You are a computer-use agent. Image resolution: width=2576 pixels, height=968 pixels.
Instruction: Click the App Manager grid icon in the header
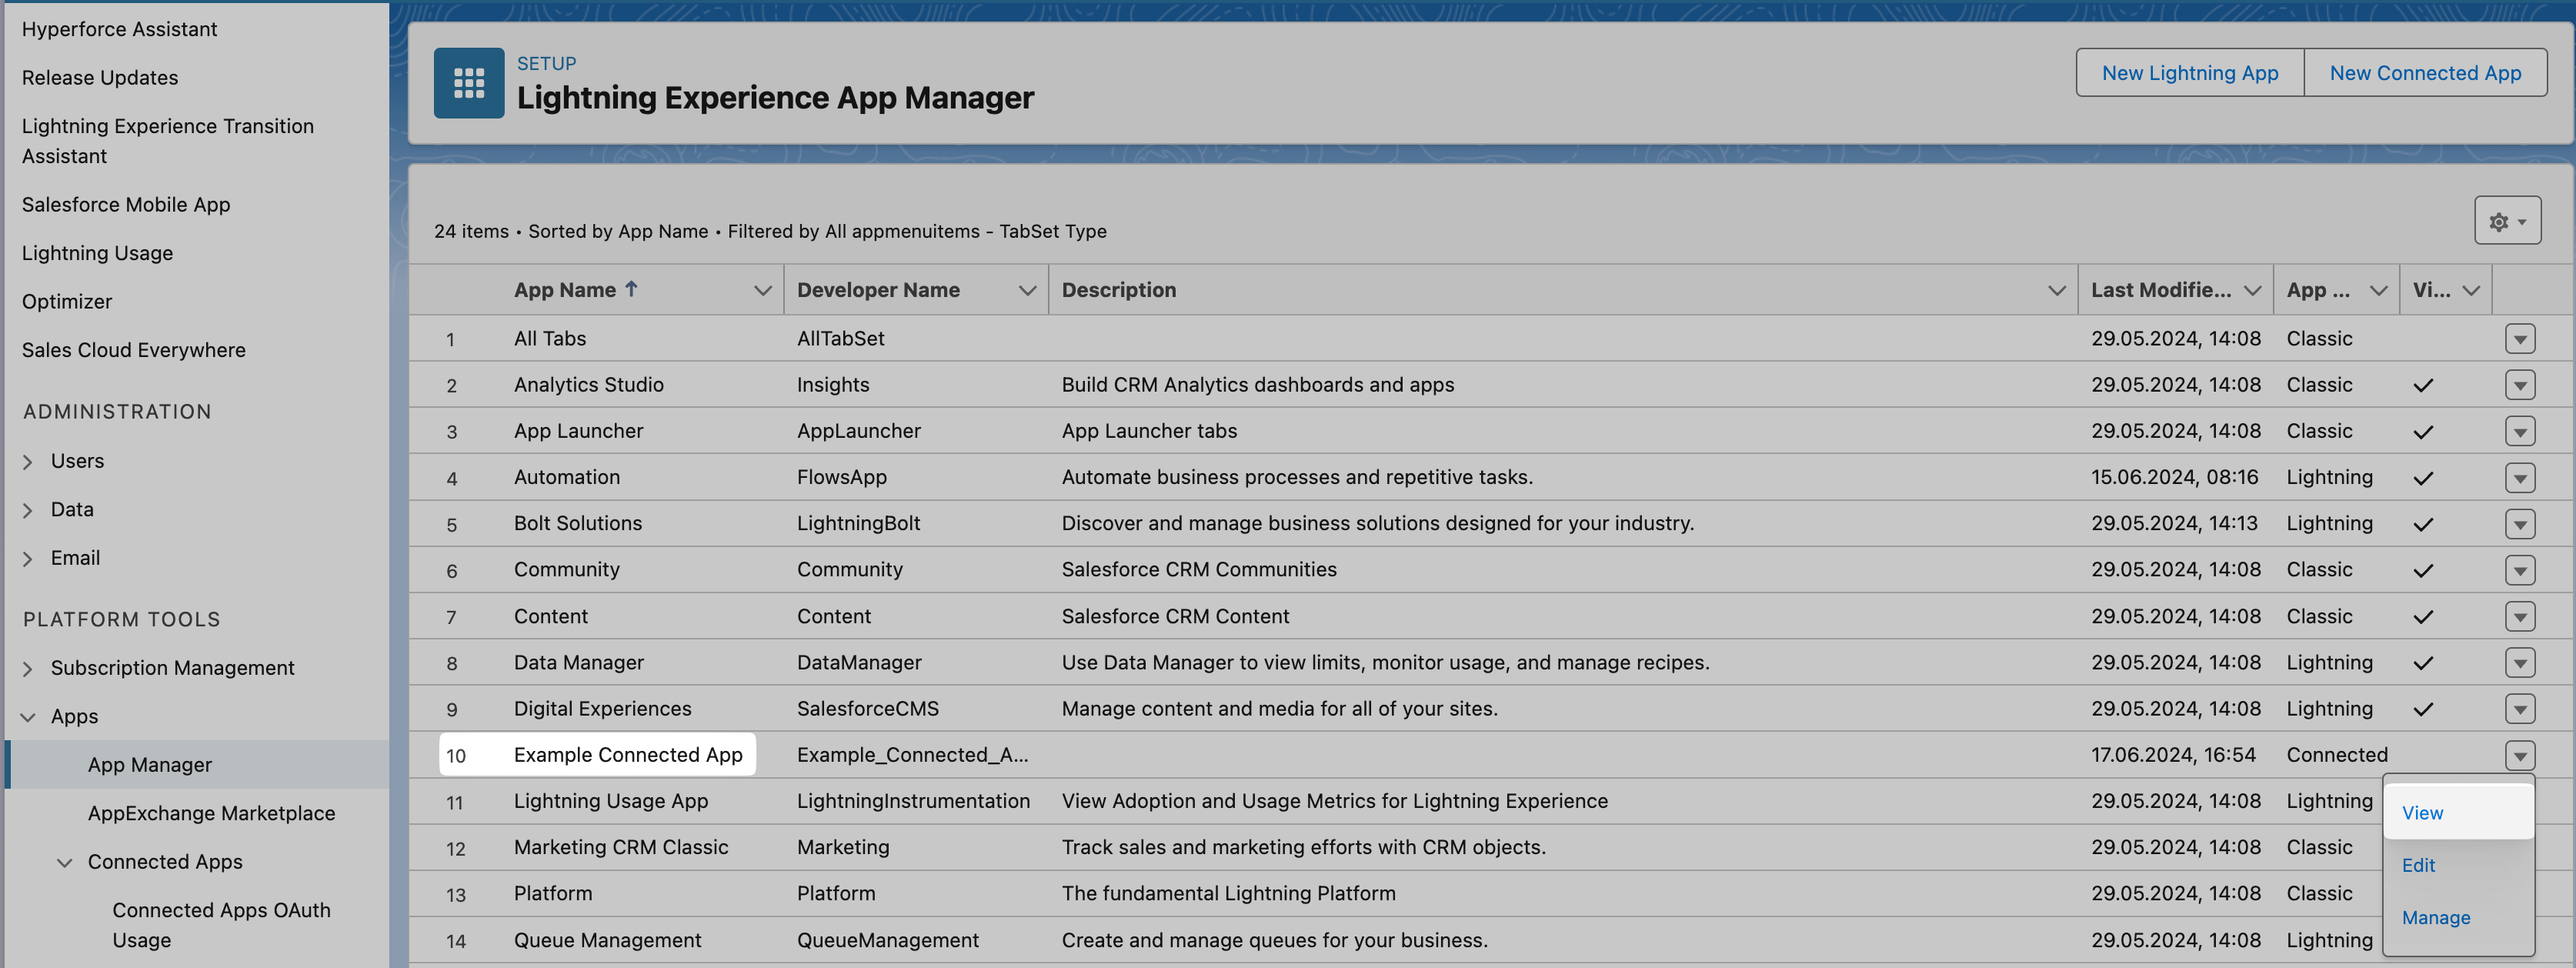pyautogui.click(x=468, y=83)
